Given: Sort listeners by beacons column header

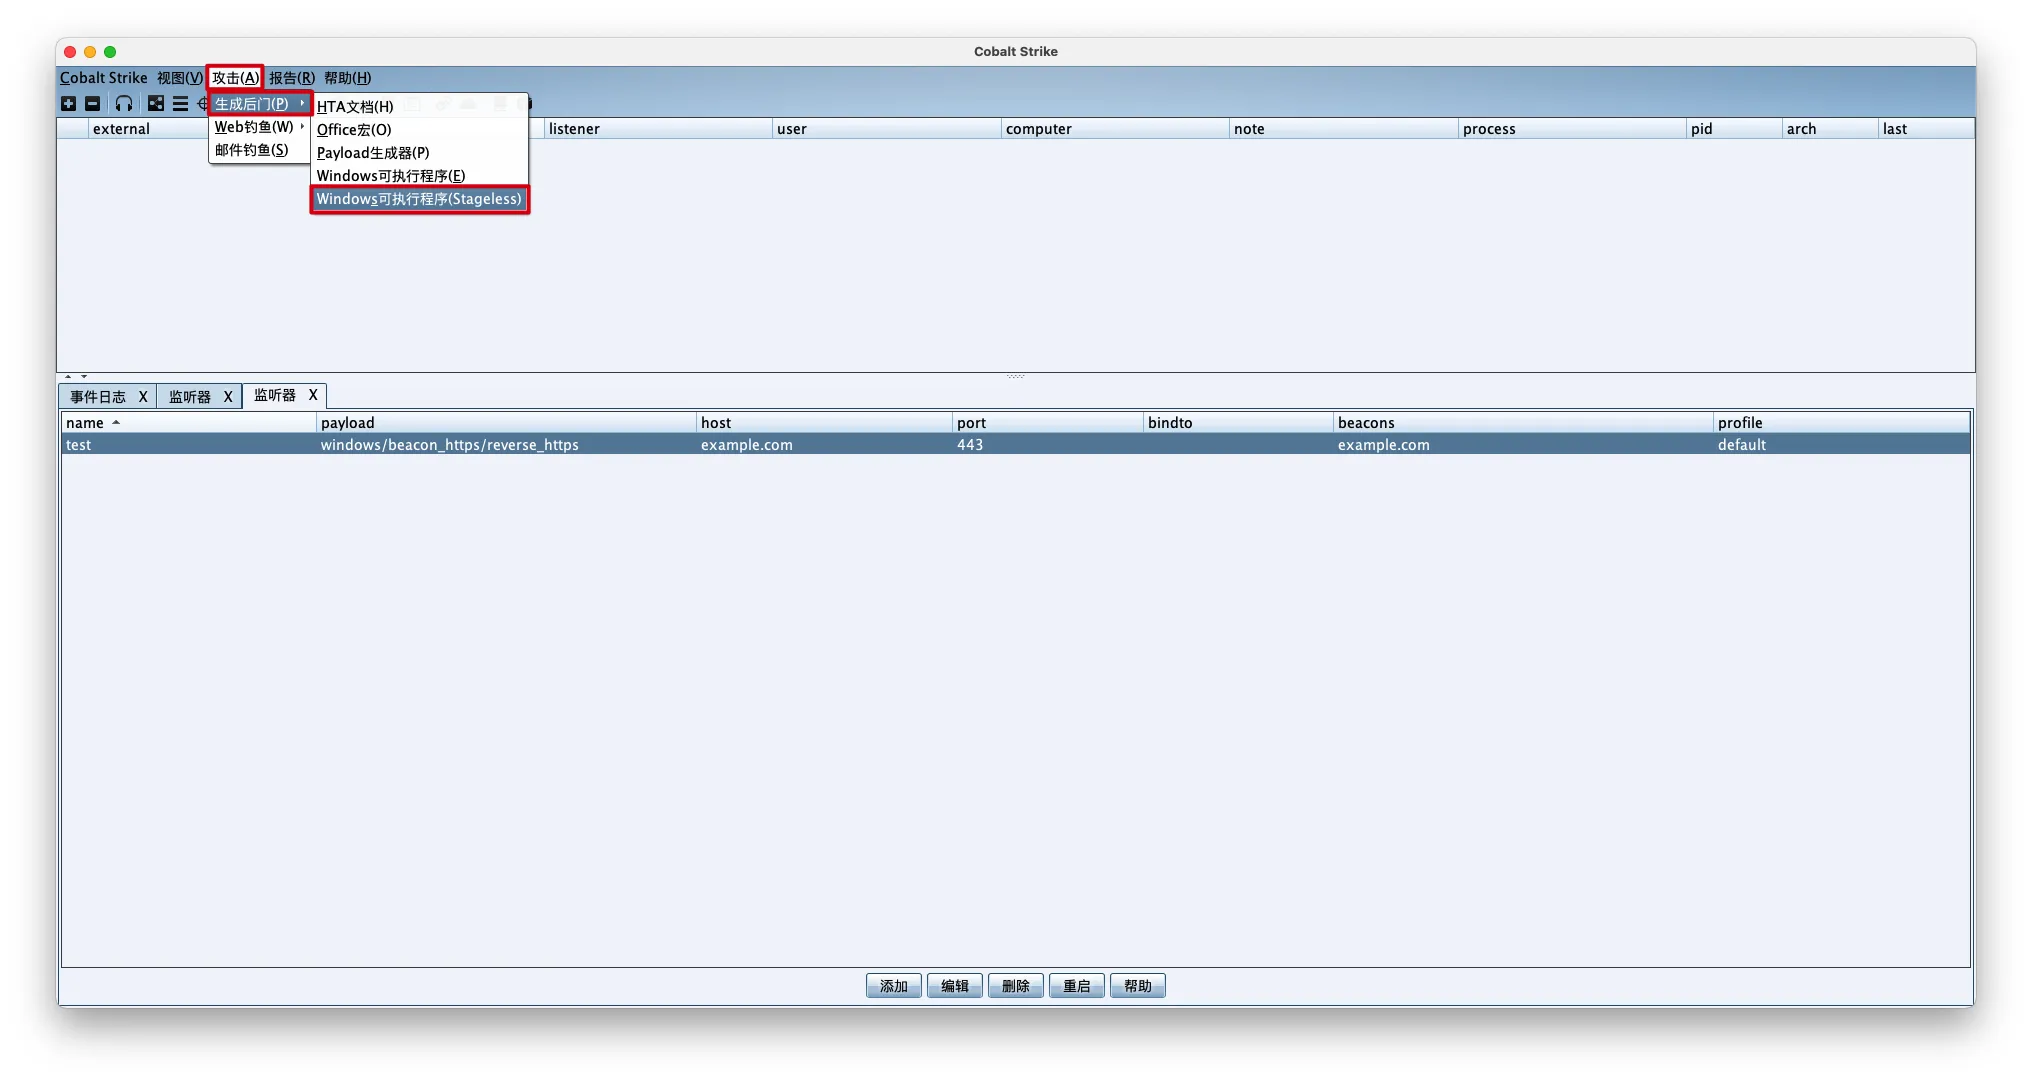Looking at the screenshot, I should [x=1523, y=423].
